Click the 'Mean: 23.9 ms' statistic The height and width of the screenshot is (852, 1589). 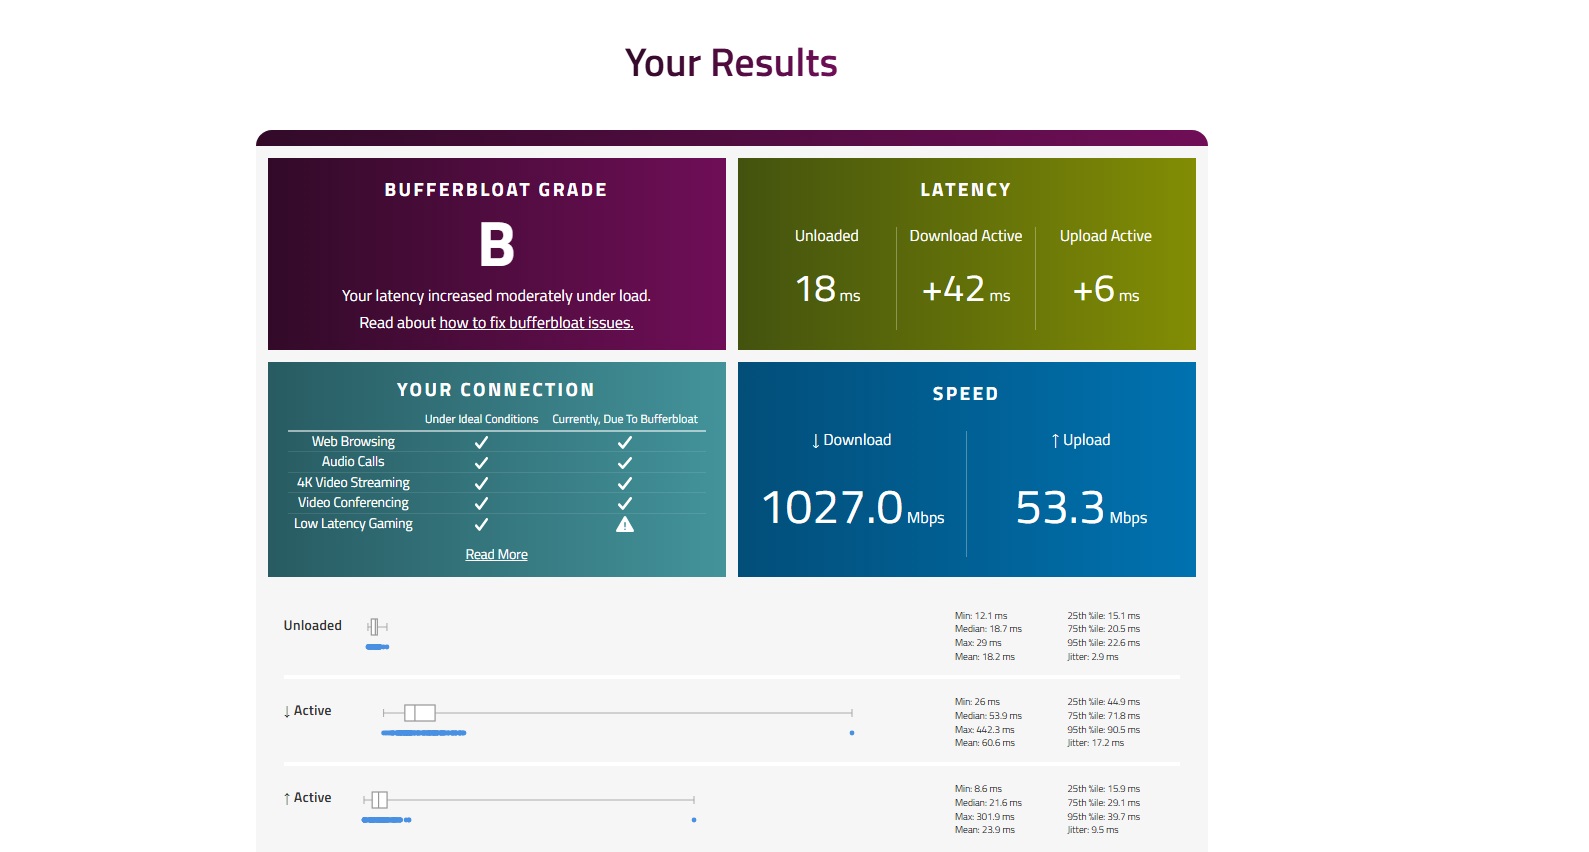(985, 830)
